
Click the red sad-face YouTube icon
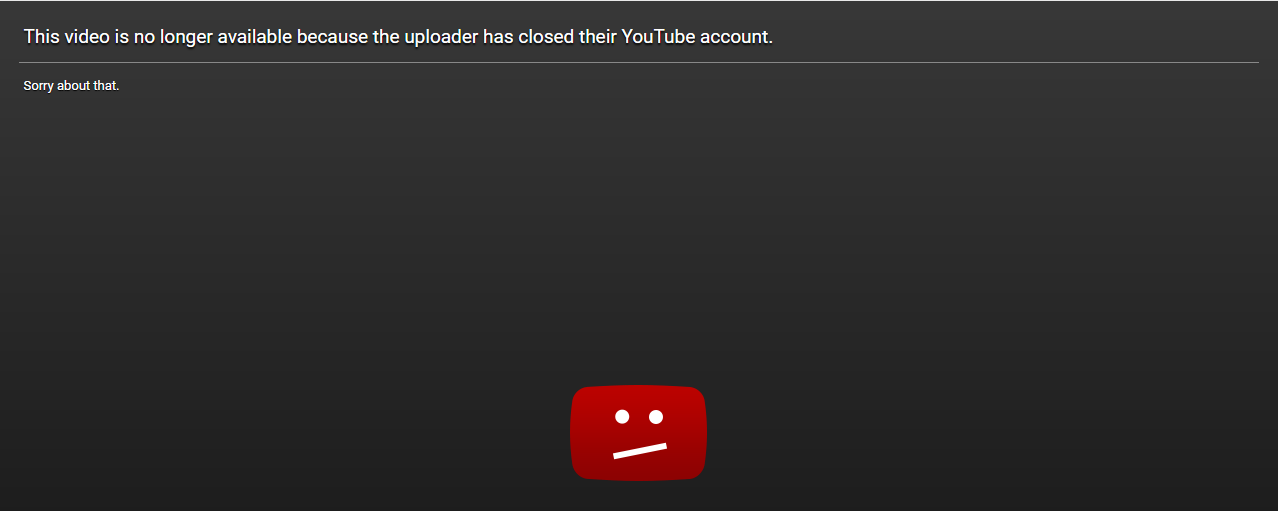tap(639, 433)
